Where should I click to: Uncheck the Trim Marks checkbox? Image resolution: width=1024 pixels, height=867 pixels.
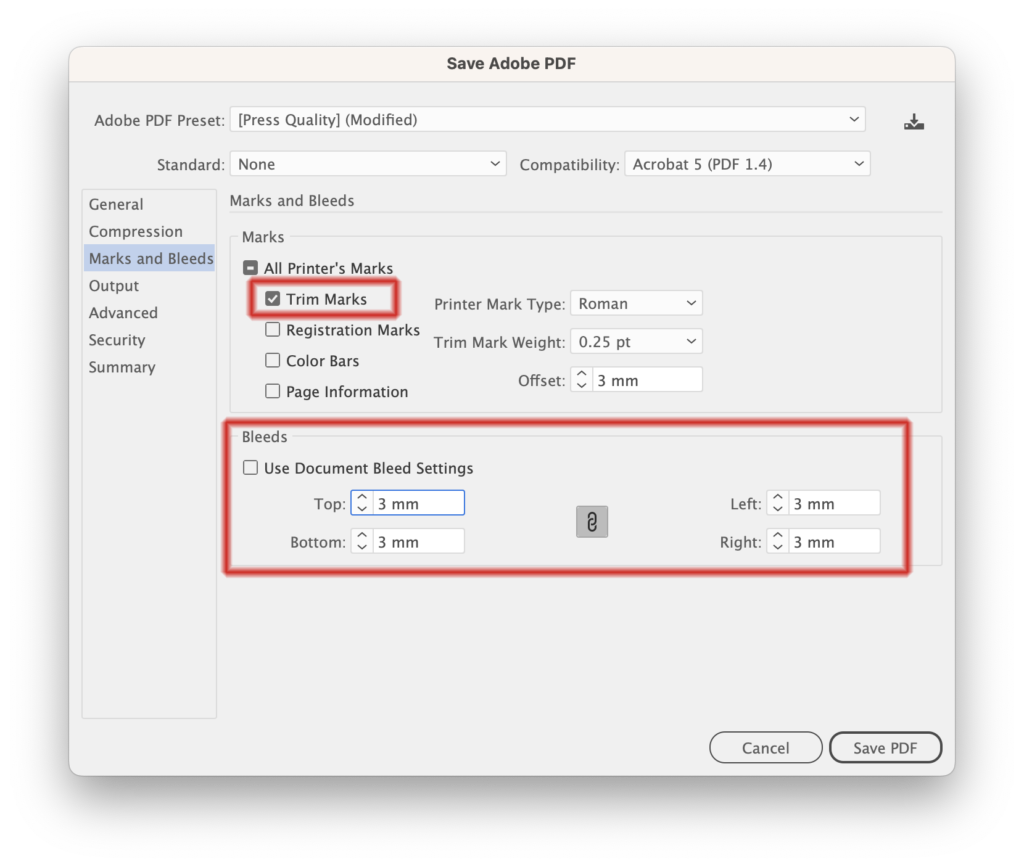[272, 299]
